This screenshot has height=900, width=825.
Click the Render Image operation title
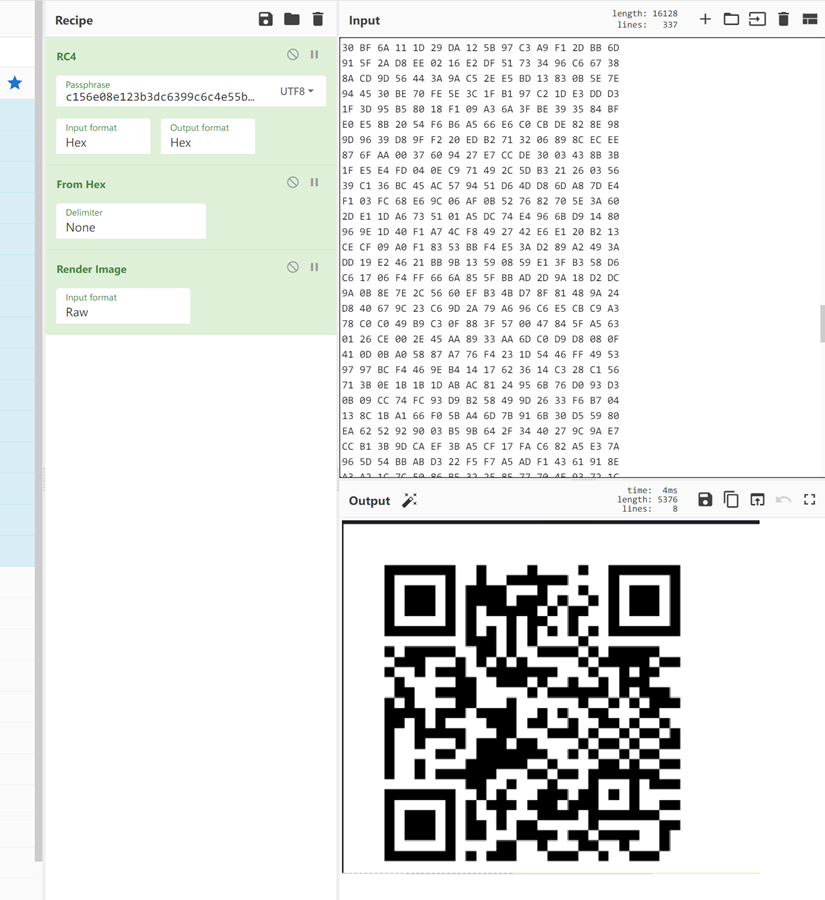(x=91, y=269)
